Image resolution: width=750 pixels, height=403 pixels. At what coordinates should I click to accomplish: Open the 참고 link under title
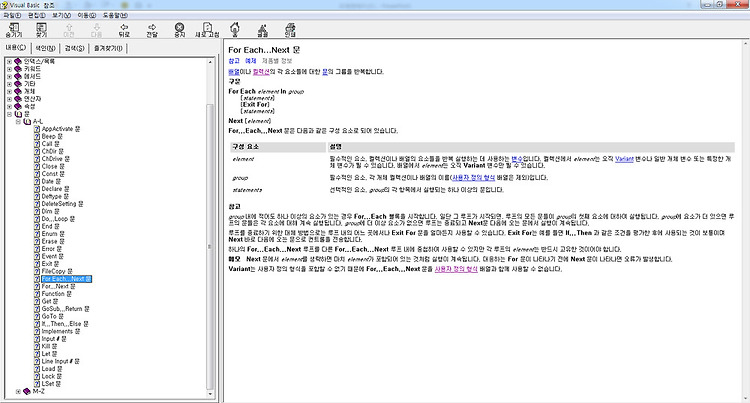234,61
